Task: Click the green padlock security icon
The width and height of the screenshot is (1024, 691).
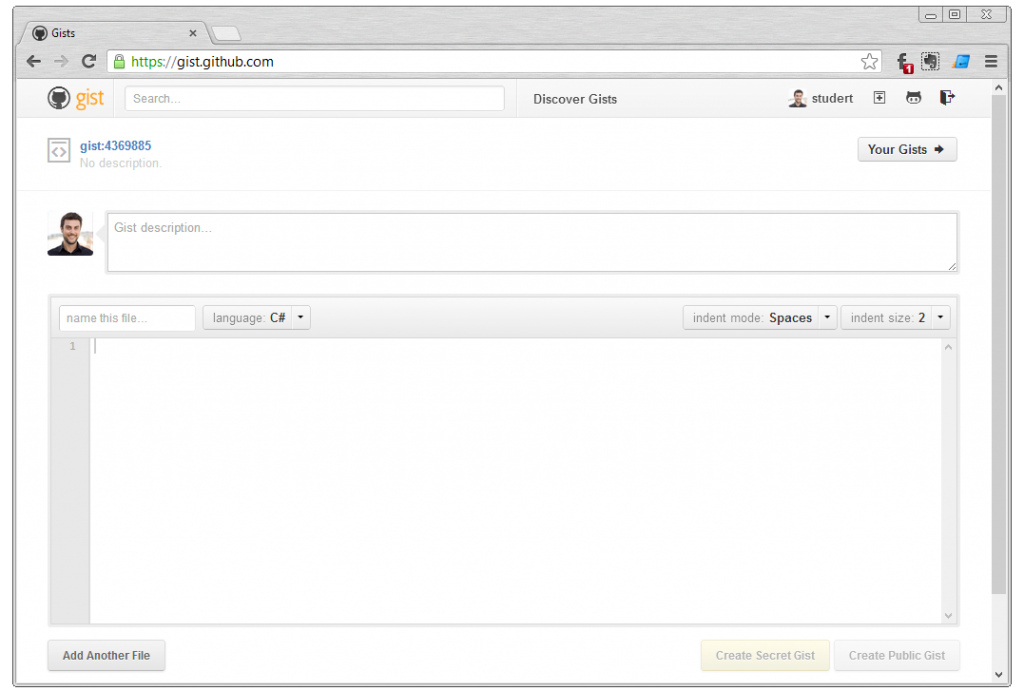Action: [119, 61]
